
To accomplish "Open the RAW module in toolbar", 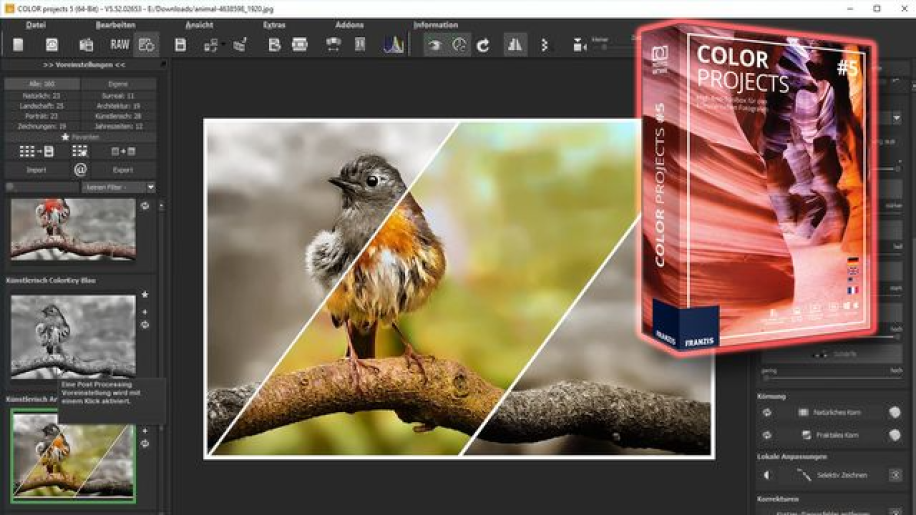I will (x=119, y=45).
